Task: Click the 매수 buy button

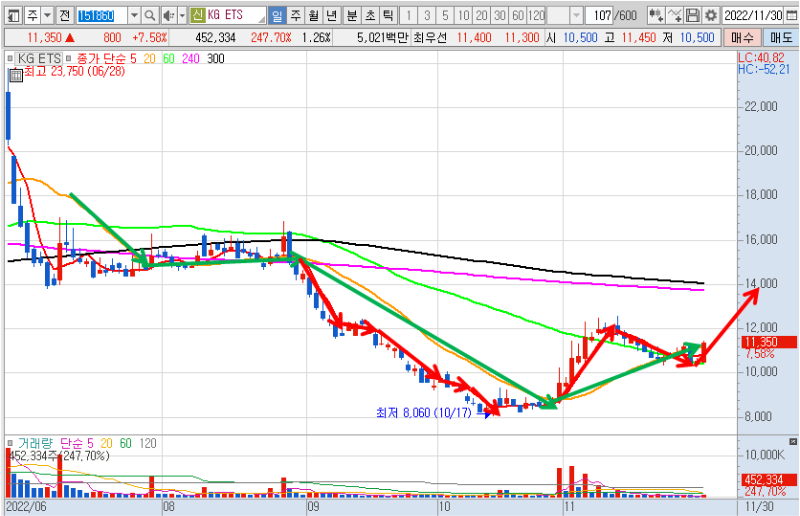Action: (742, 37)
